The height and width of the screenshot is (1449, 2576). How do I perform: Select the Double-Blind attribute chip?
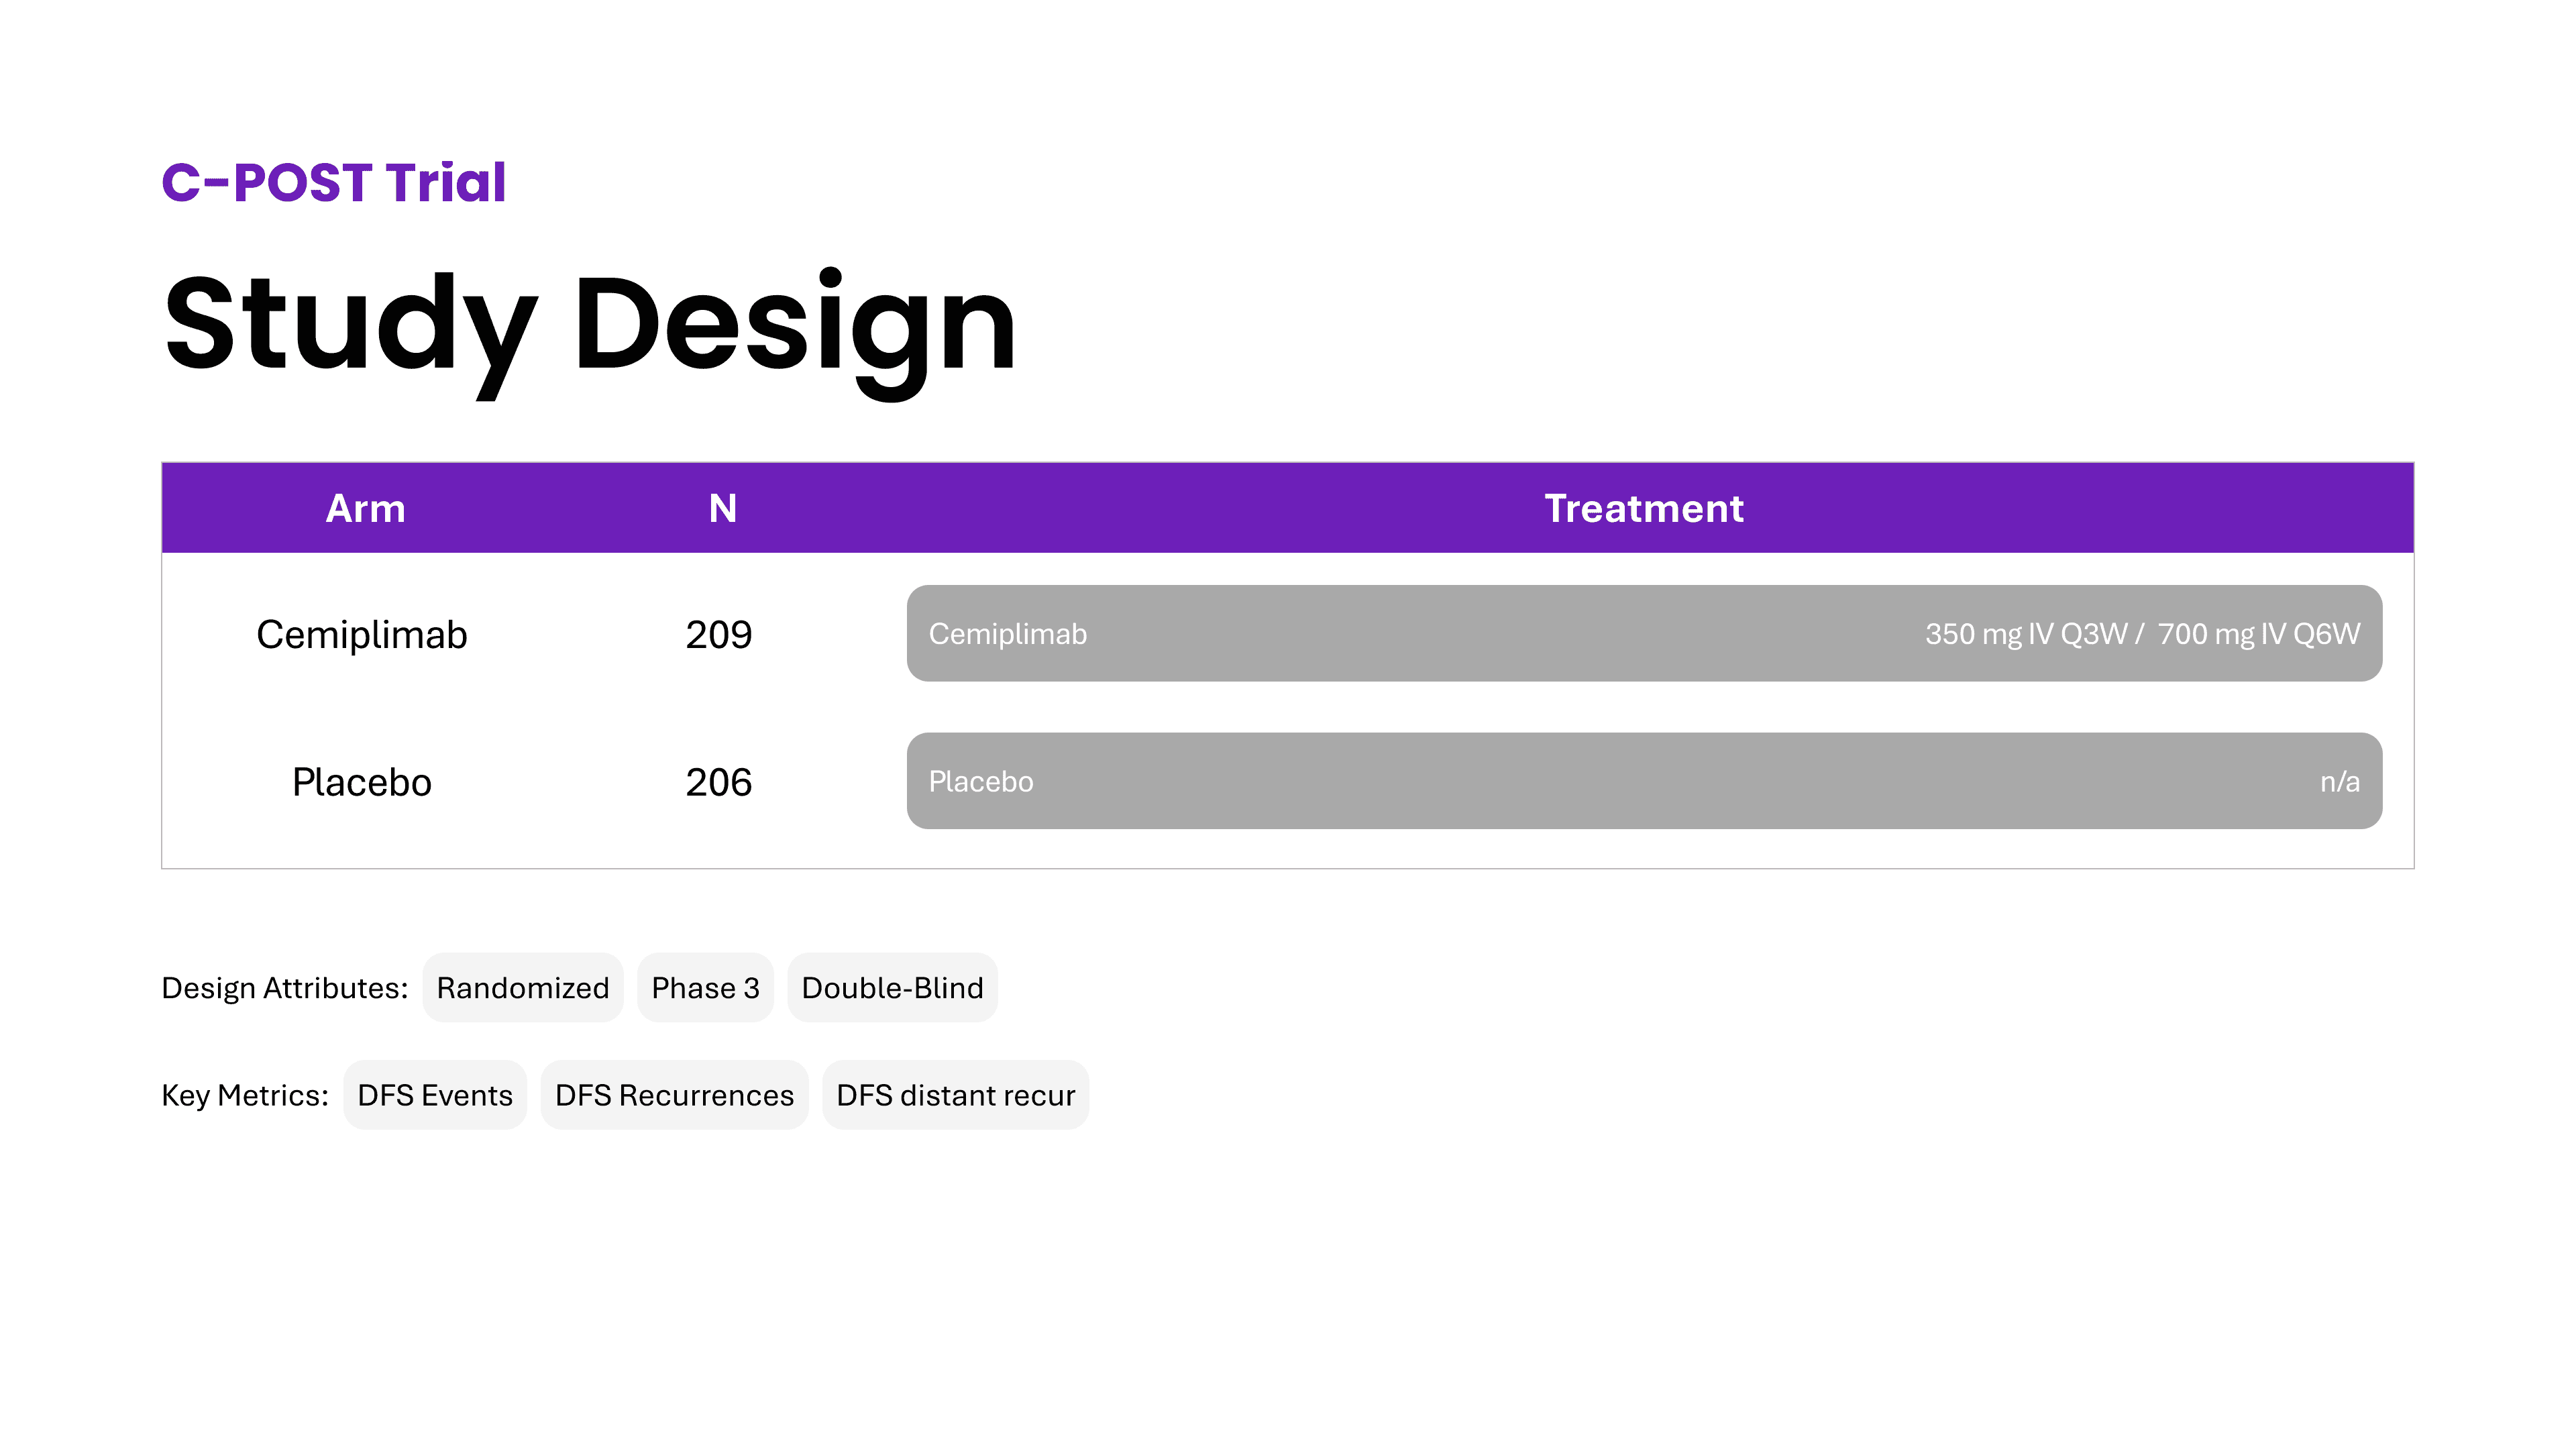[x=892, y=987]
